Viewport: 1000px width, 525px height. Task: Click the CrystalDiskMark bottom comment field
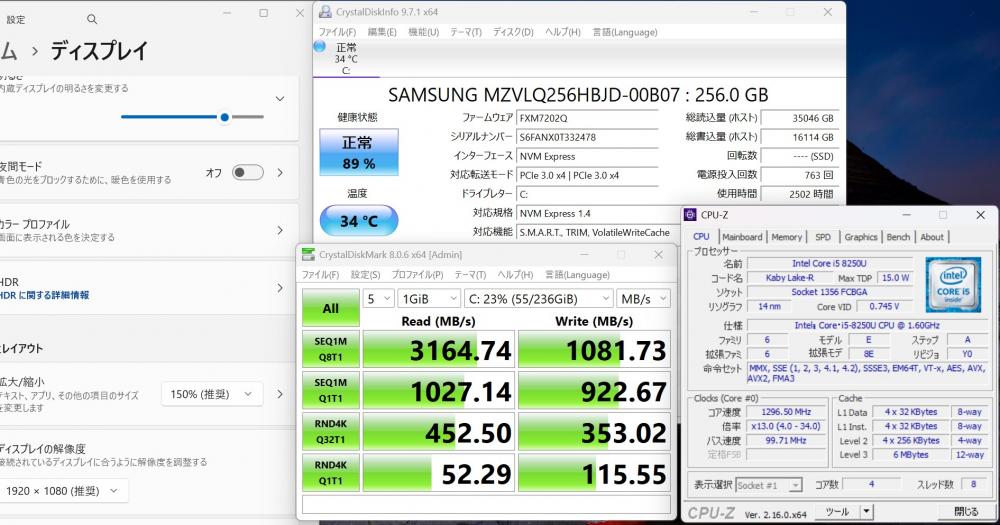pos(487,504)
